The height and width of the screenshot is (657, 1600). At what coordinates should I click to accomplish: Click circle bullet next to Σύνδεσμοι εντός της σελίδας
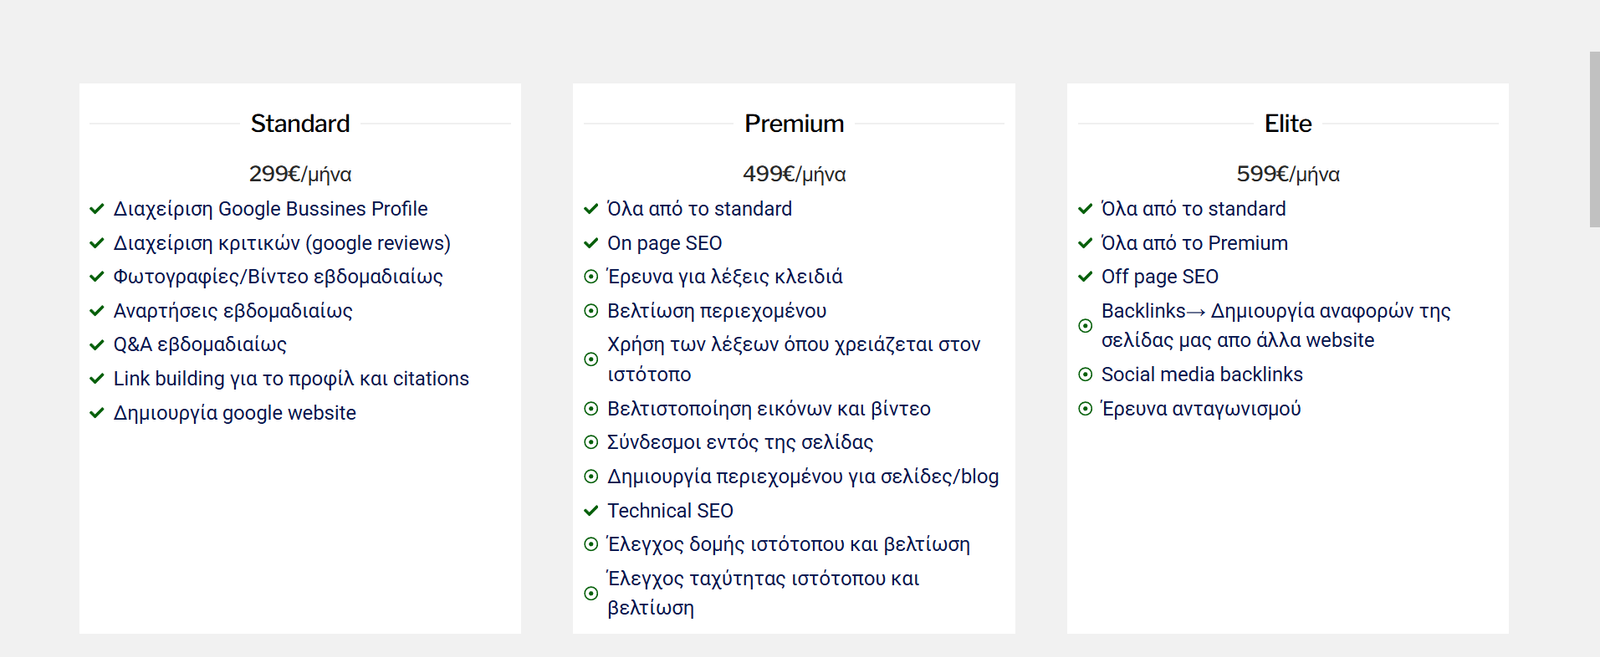(x=591, y=442)
